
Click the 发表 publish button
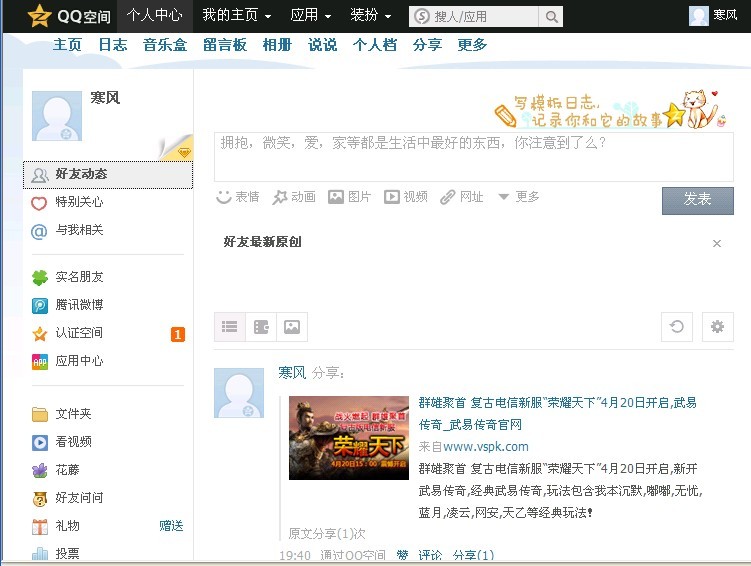click(698, 201)
